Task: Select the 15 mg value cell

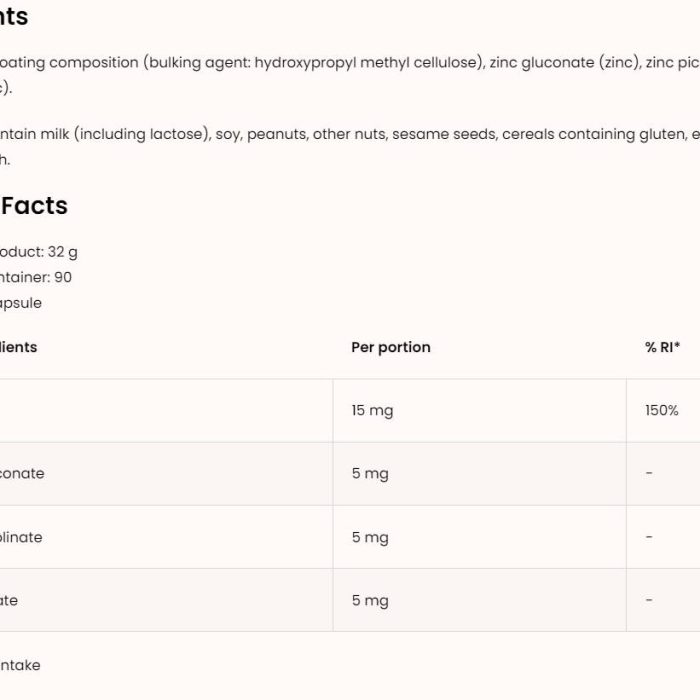Action: tap(372, 411)
